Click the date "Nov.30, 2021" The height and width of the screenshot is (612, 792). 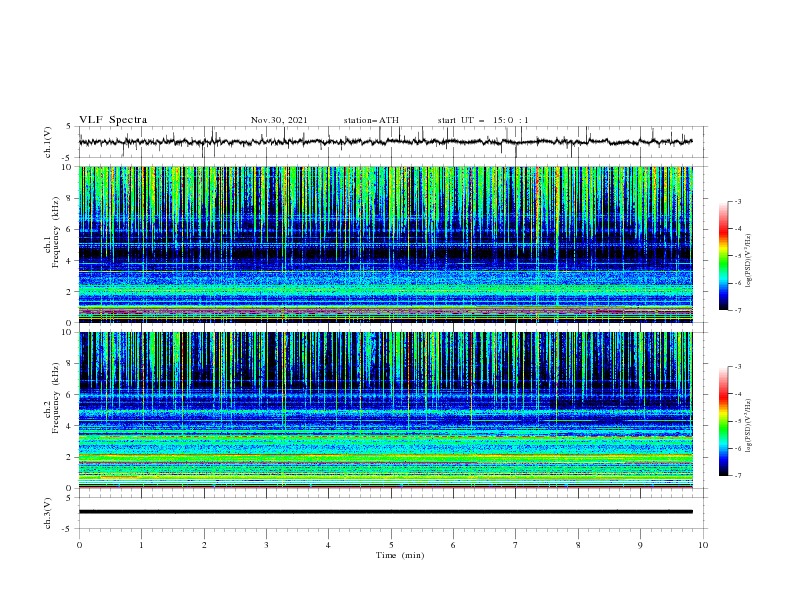pos(279,120)
